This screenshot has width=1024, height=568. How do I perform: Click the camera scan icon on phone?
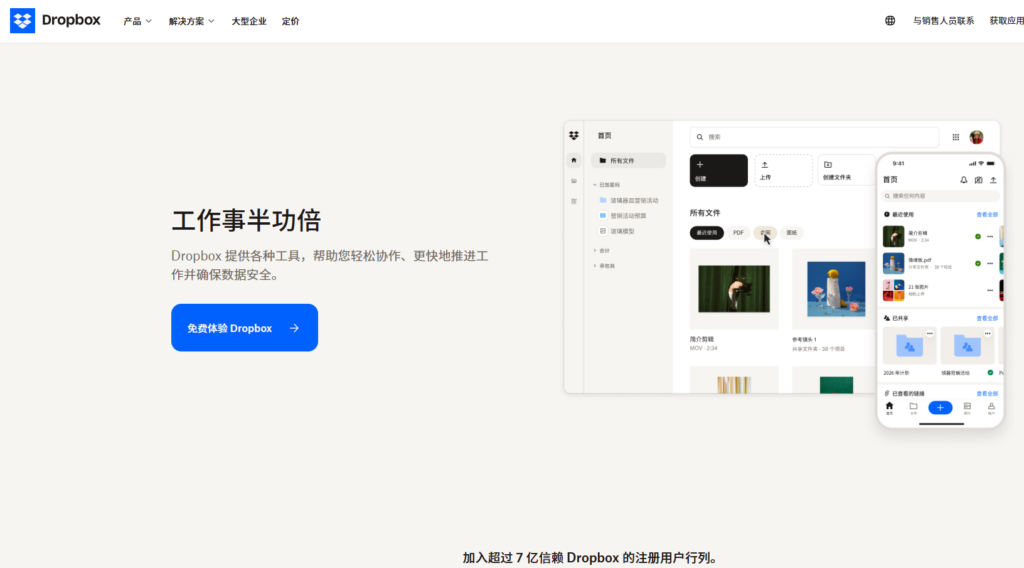978,180
